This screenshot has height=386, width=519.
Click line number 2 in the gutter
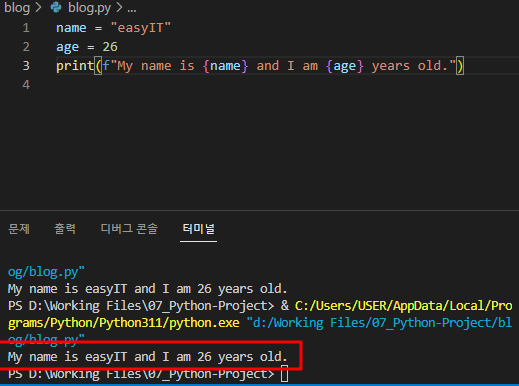[26, 47]
